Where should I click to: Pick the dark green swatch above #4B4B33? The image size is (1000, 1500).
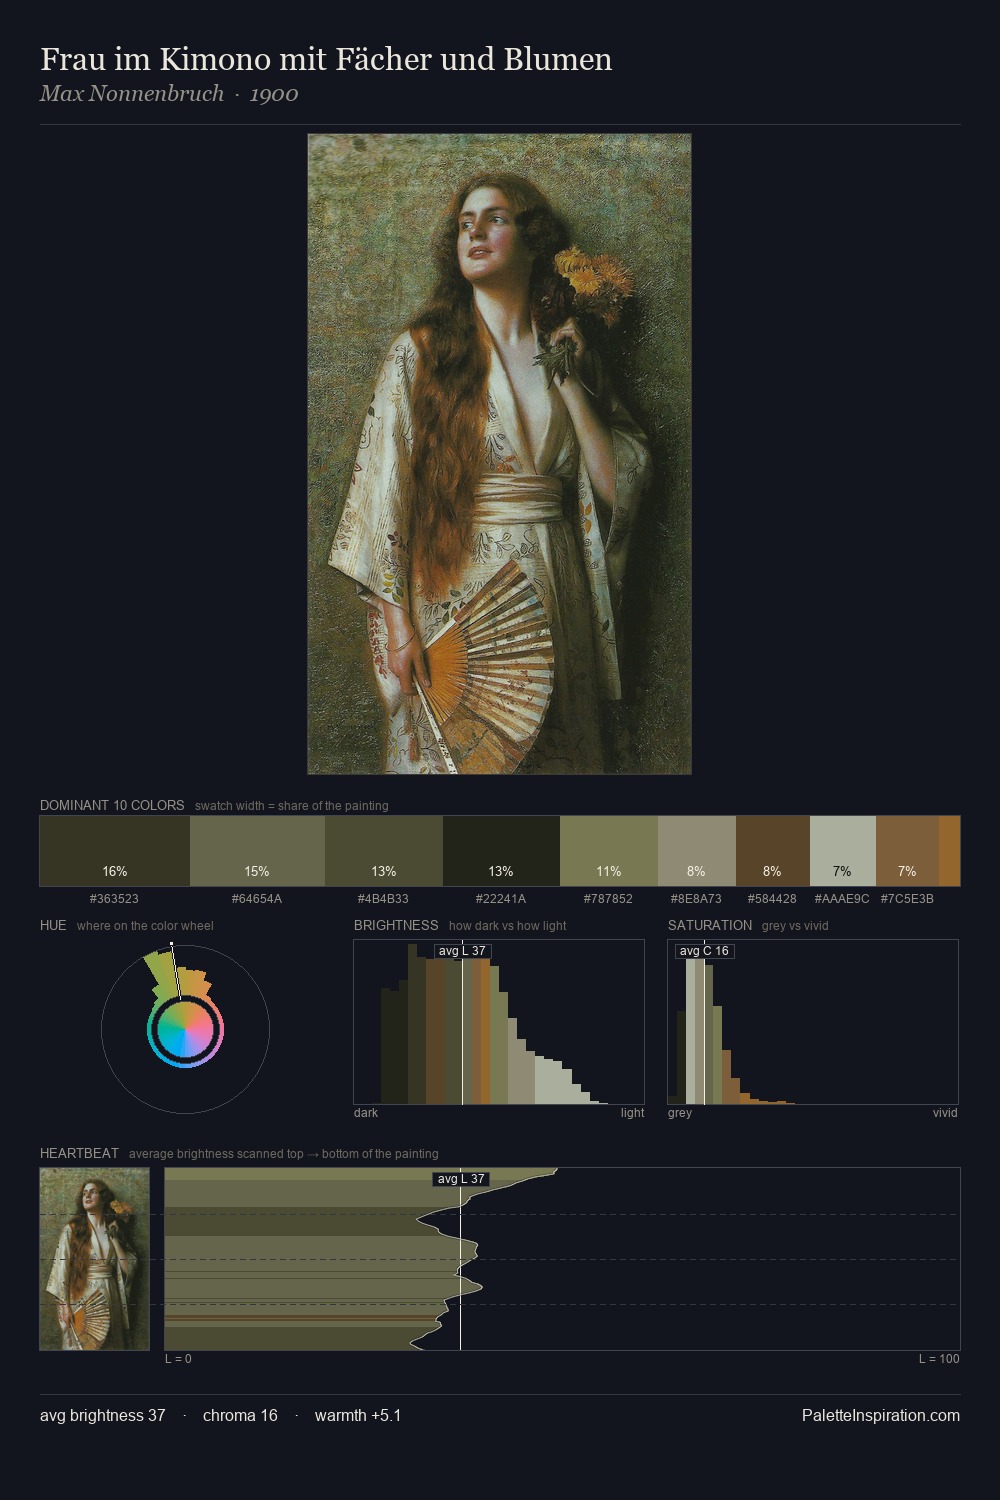[384, 851]
